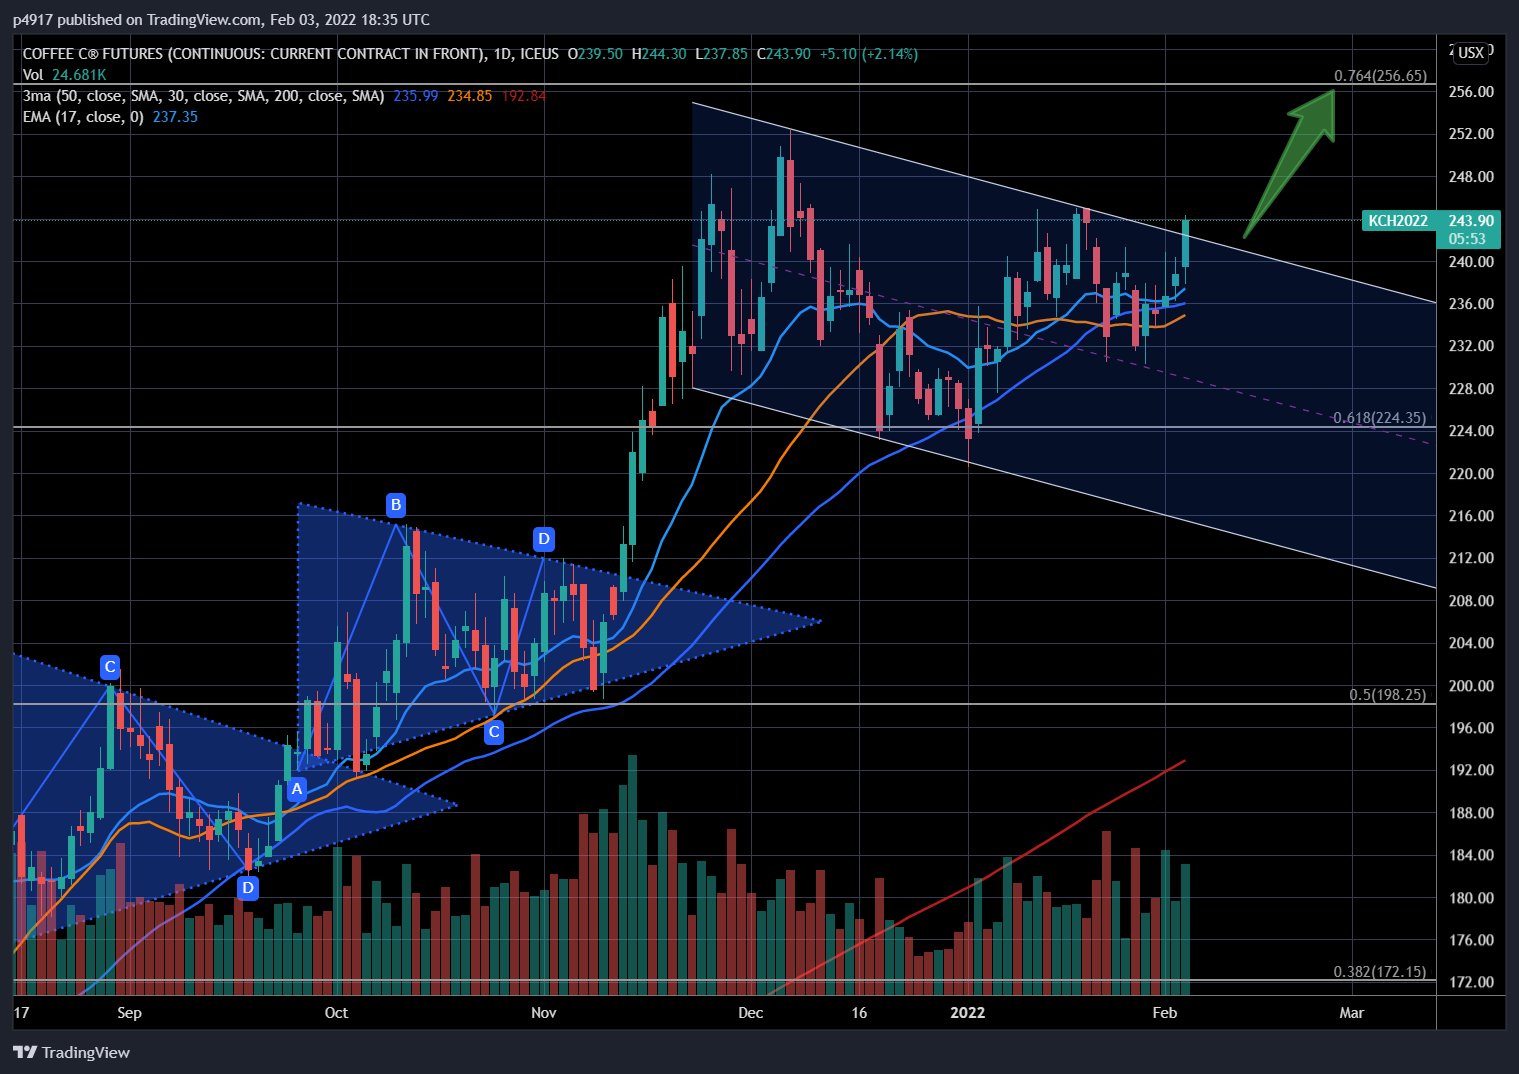Click the 0.764(256.65) Fibonacci level label

pos(1380,76)
